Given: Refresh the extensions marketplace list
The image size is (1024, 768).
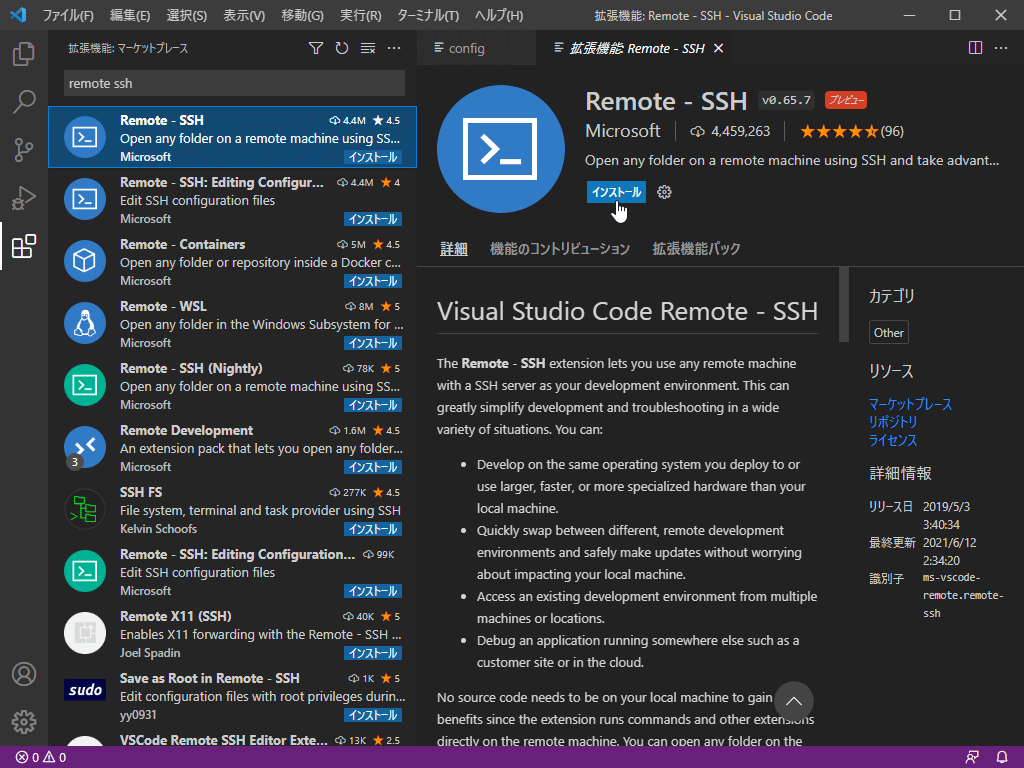Looking at the screenshot, I should [340, 47].
